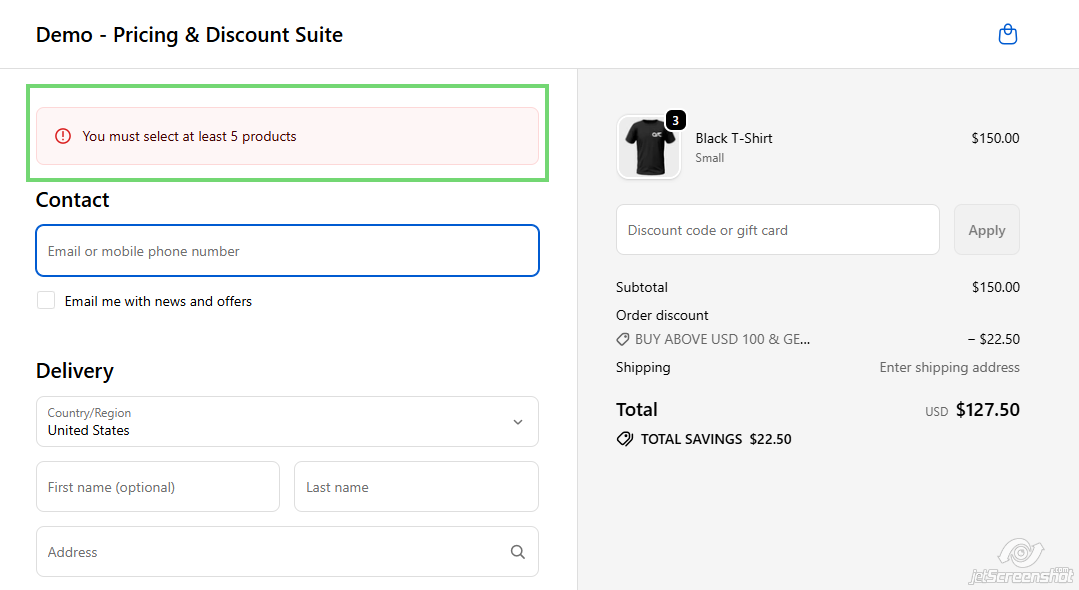Click the quantity badge on the T-shirt
The height and width of the screenshot is (590, 1079).
pos(676,121)
